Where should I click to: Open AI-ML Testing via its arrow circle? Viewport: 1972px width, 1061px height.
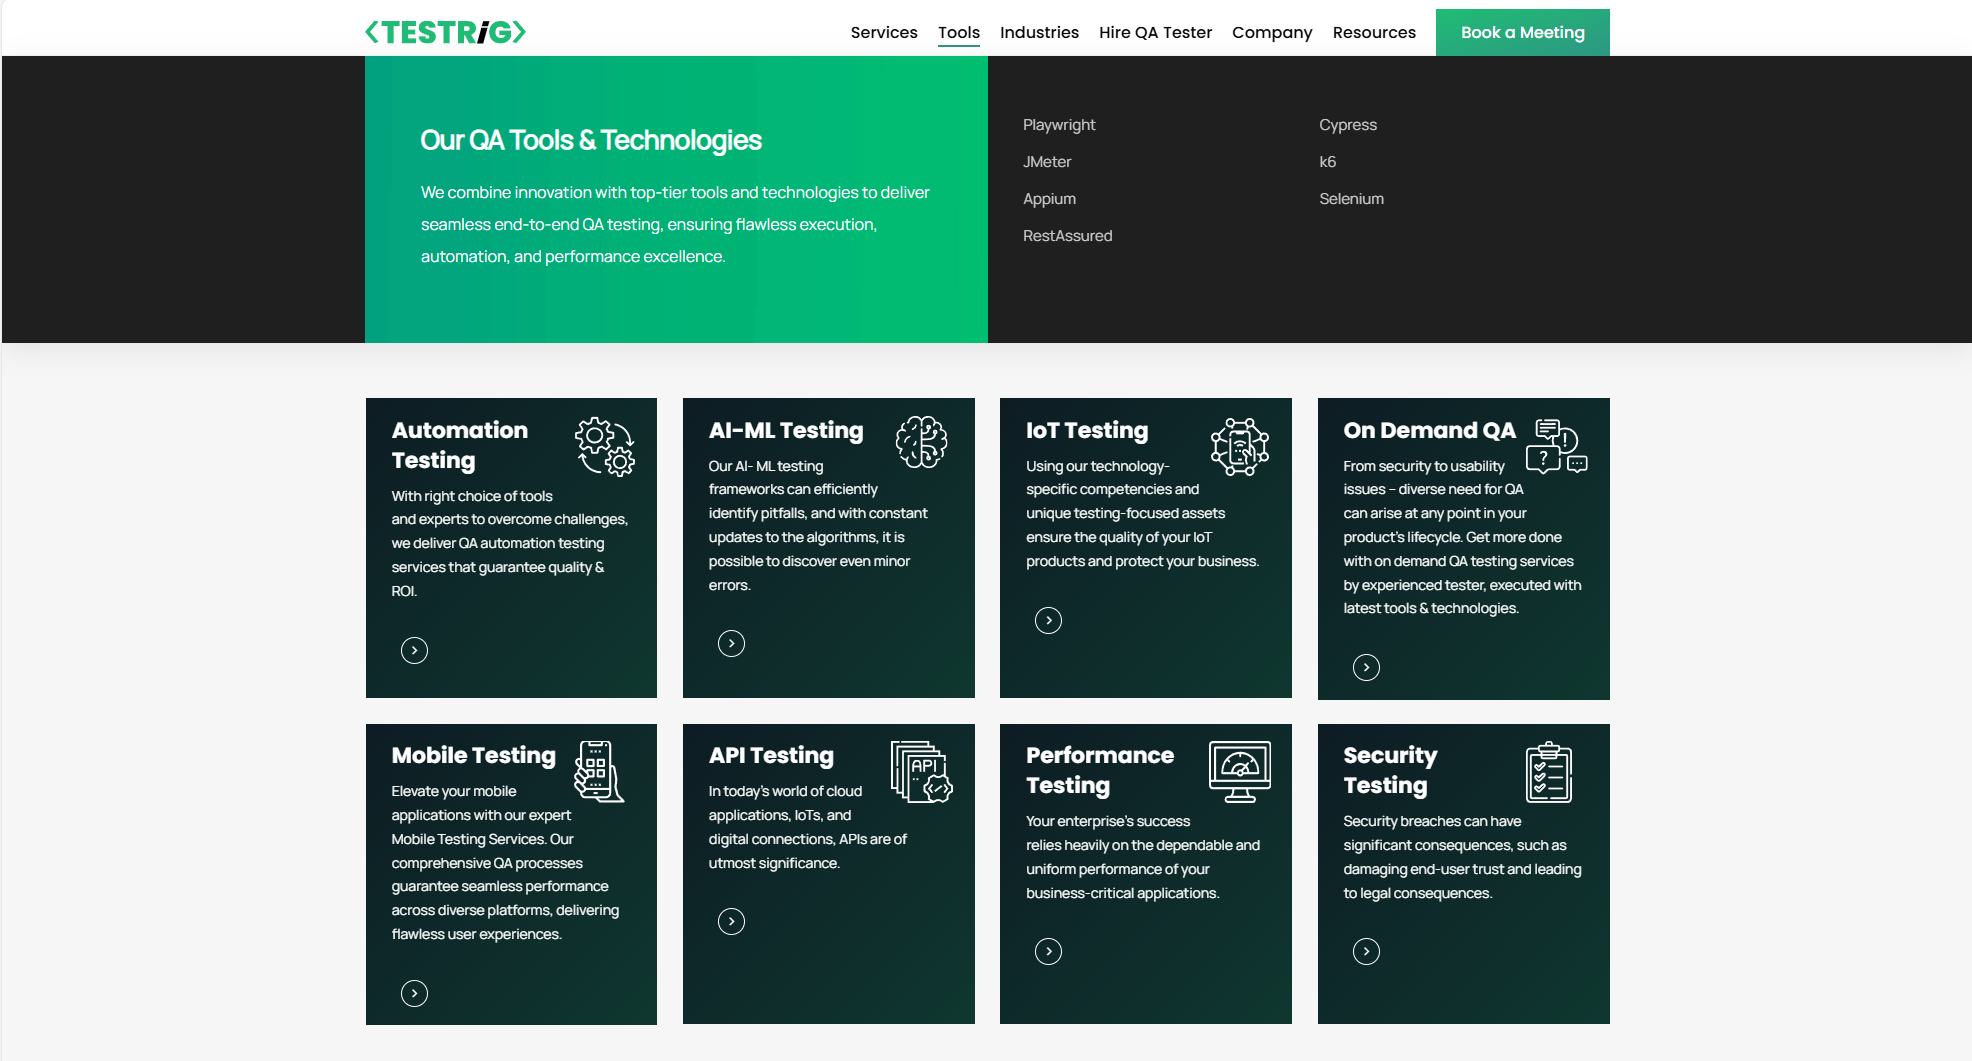[x=731, y=643]
